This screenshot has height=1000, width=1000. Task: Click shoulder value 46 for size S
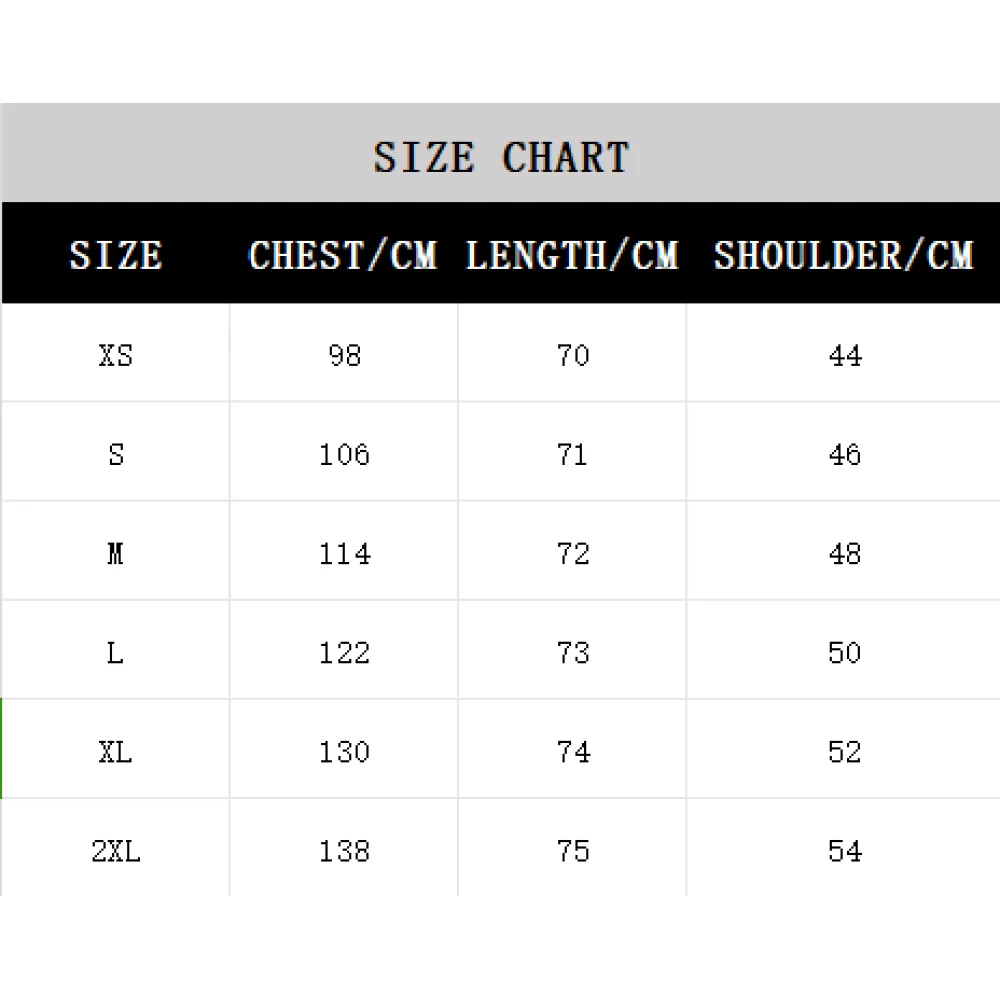[845, 454]
